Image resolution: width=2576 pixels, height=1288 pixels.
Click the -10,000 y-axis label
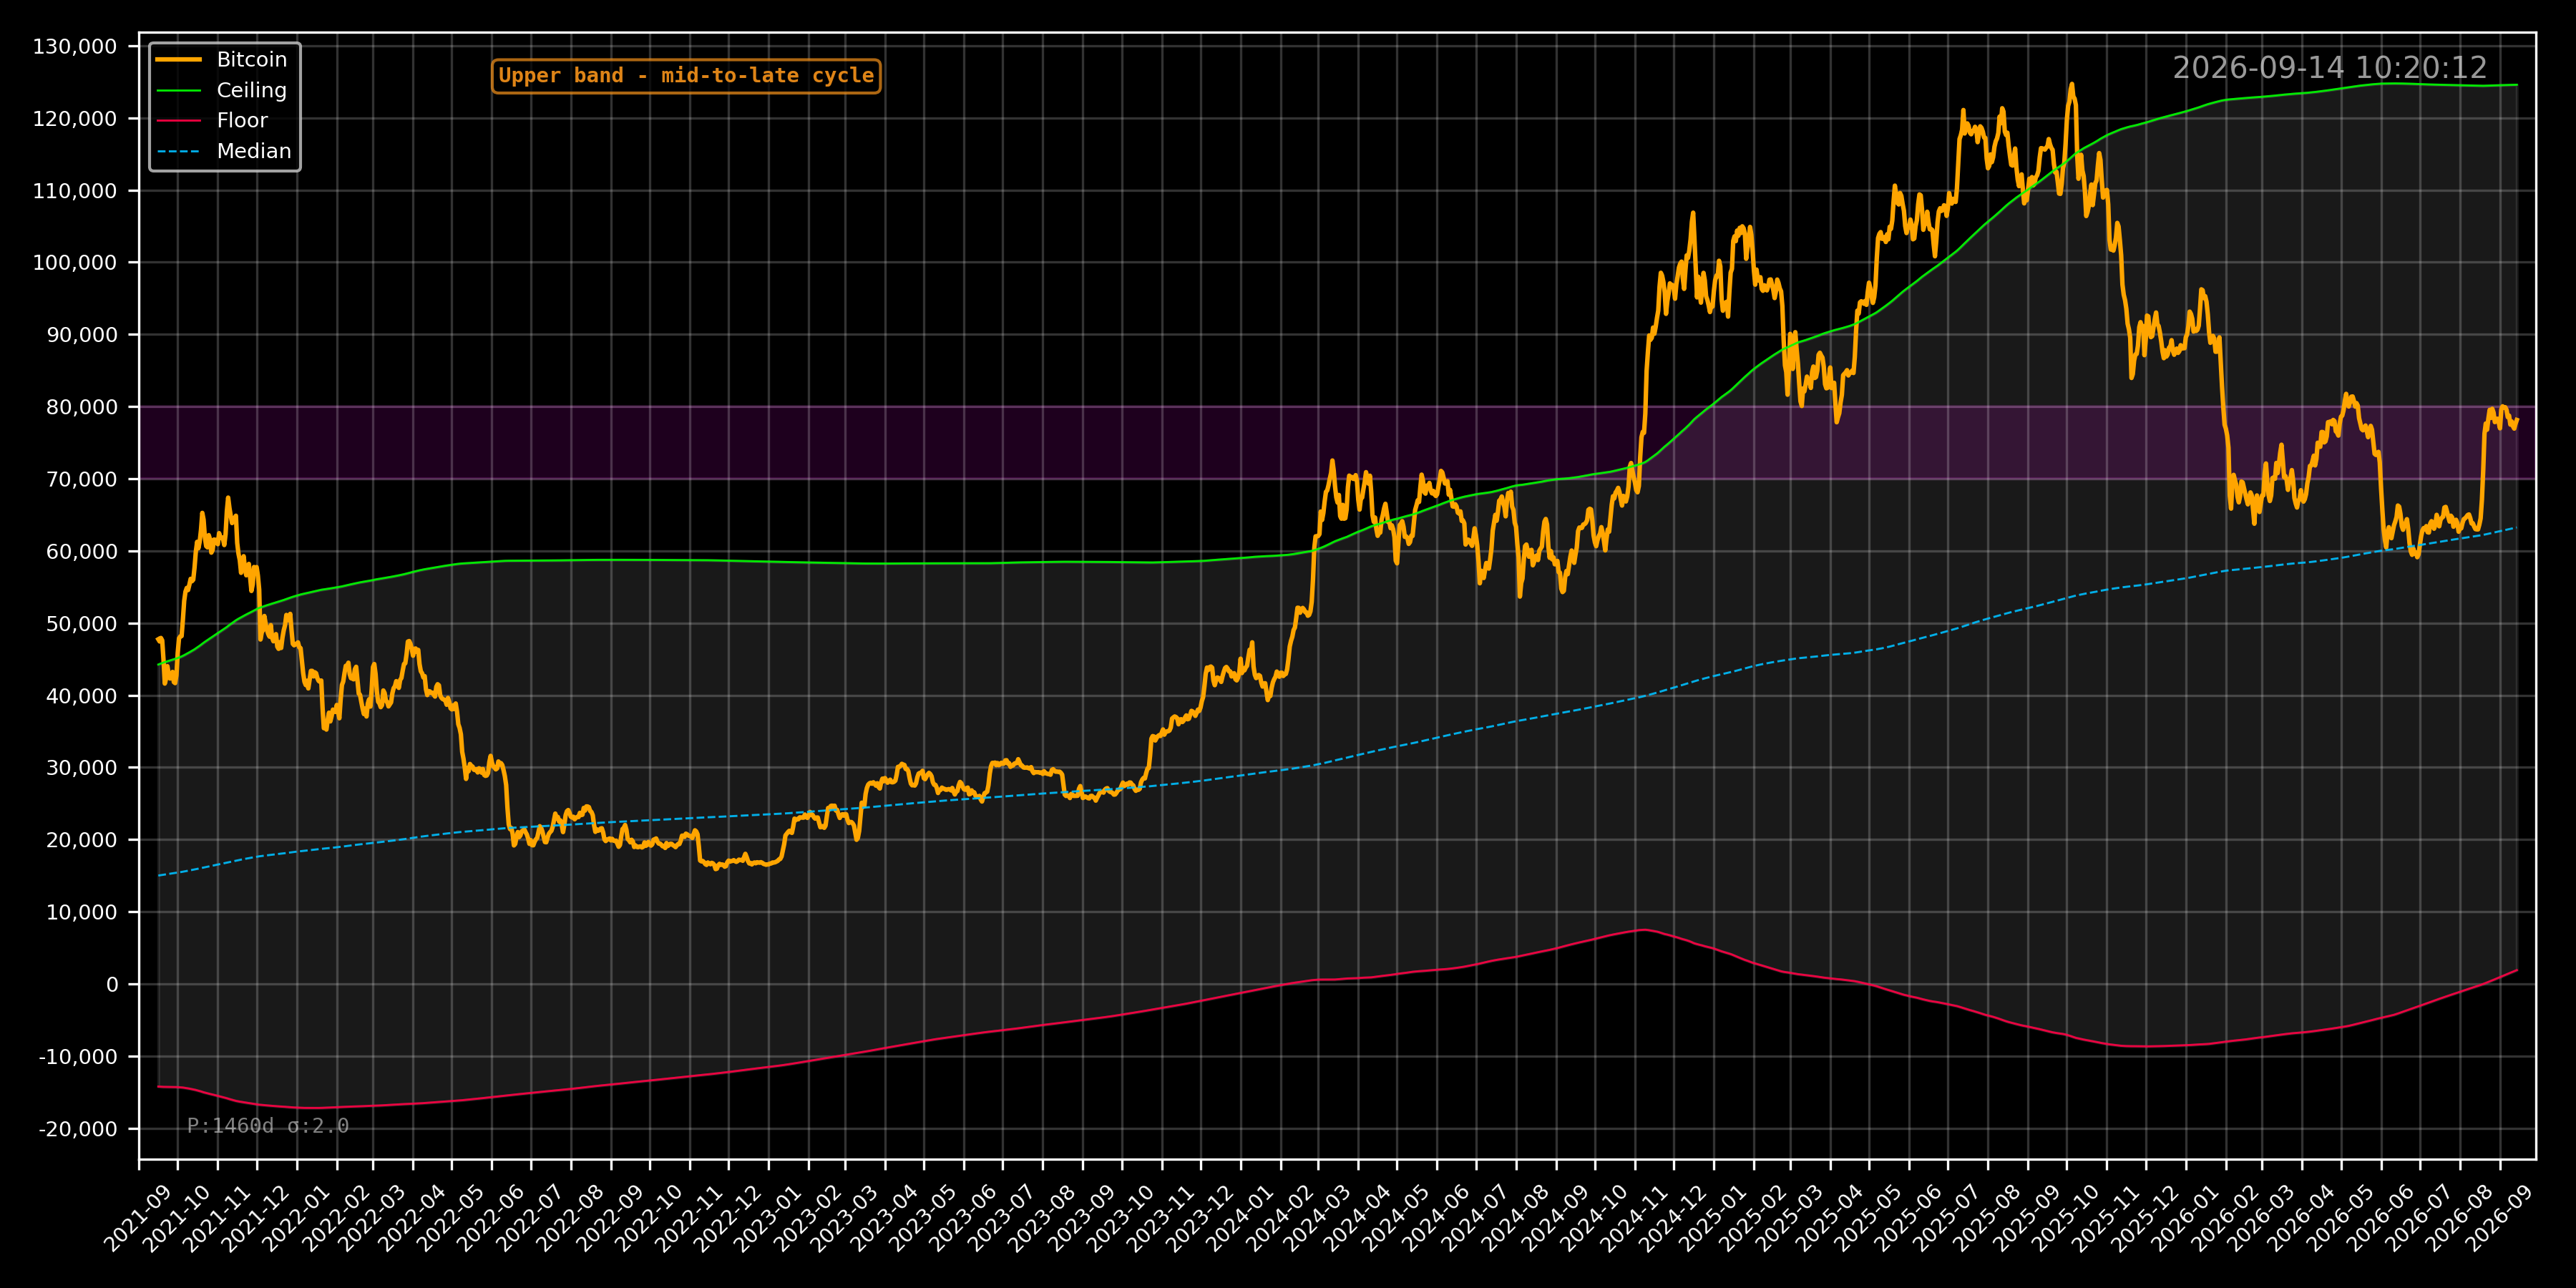pyautogui.click(x=78, y=1057)
